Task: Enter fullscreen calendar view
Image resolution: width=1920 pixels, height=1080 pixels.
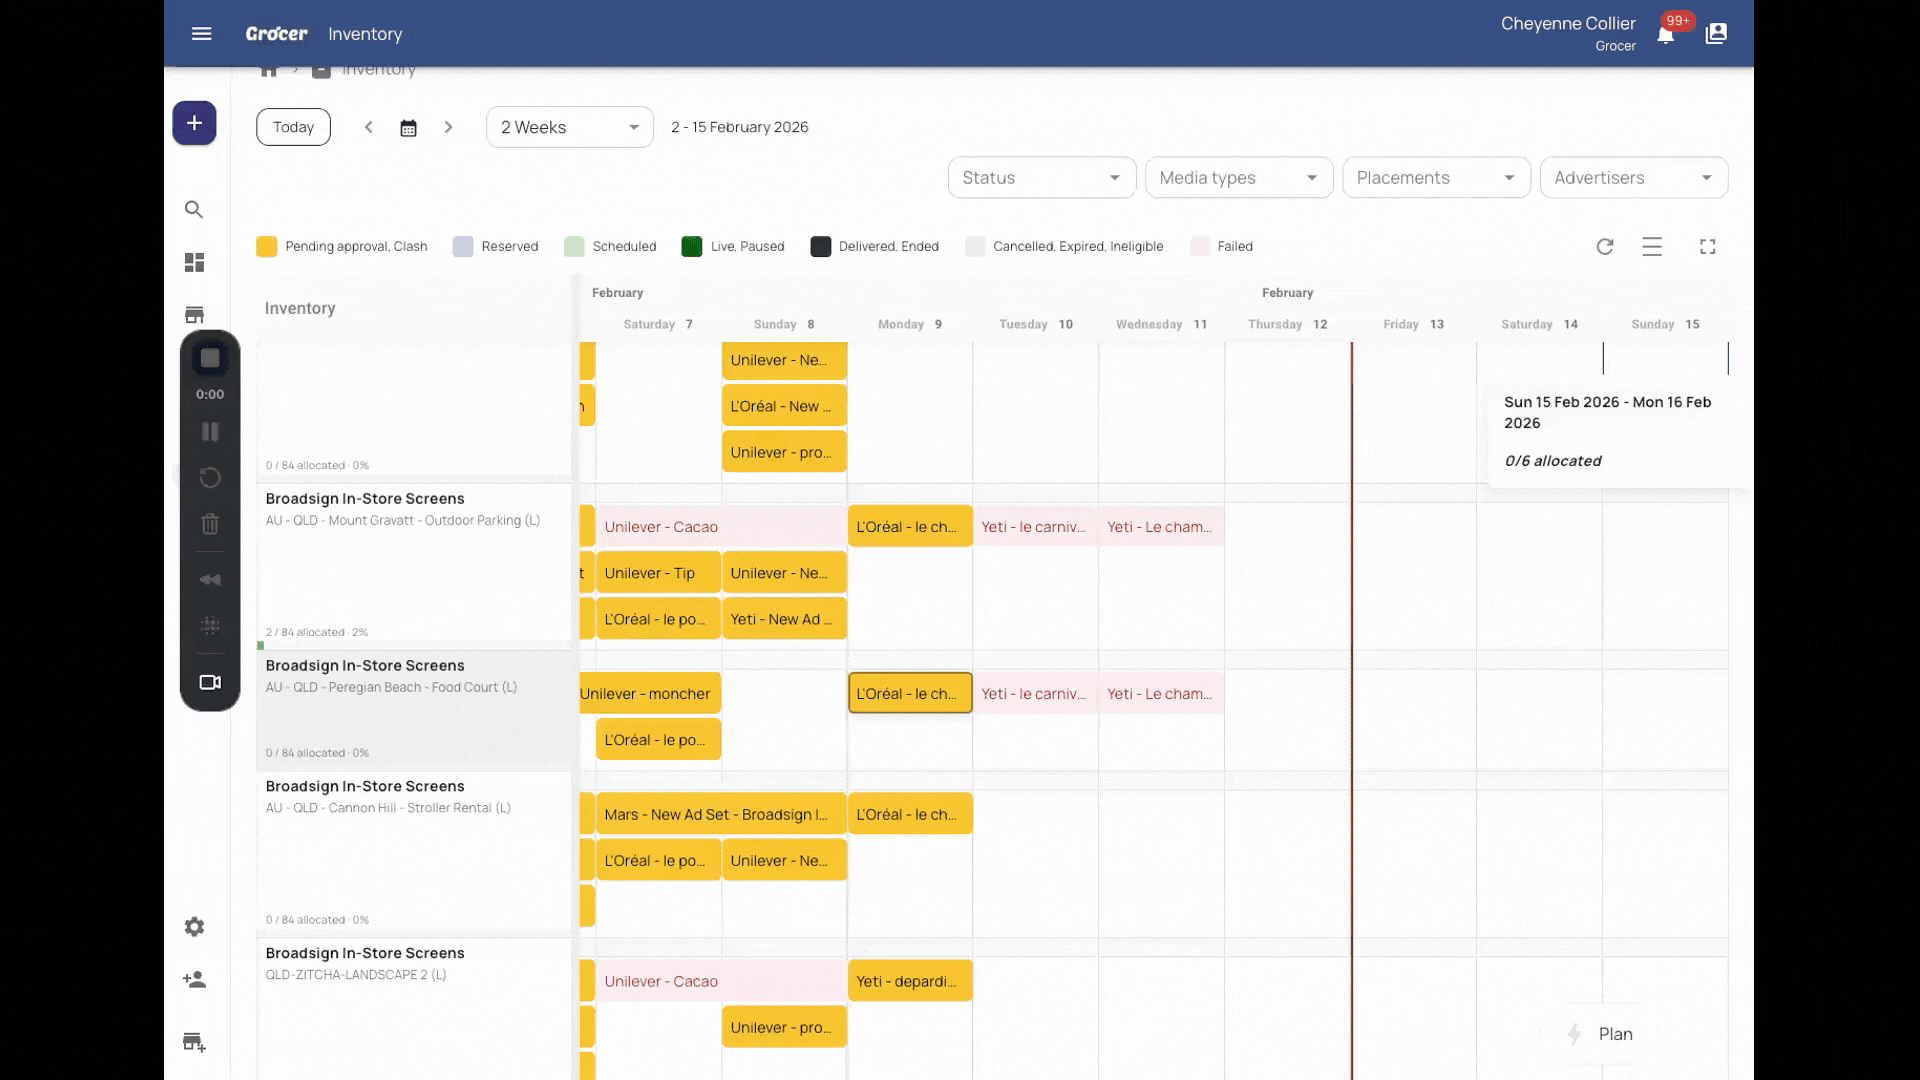Action: tap(1707, 247)
